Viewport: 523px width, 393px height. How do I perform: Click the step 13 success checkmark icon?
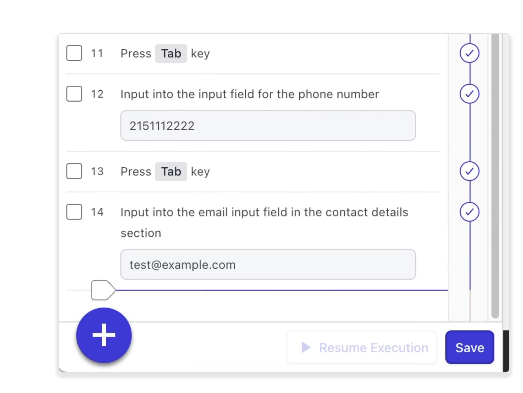point(469,171)
